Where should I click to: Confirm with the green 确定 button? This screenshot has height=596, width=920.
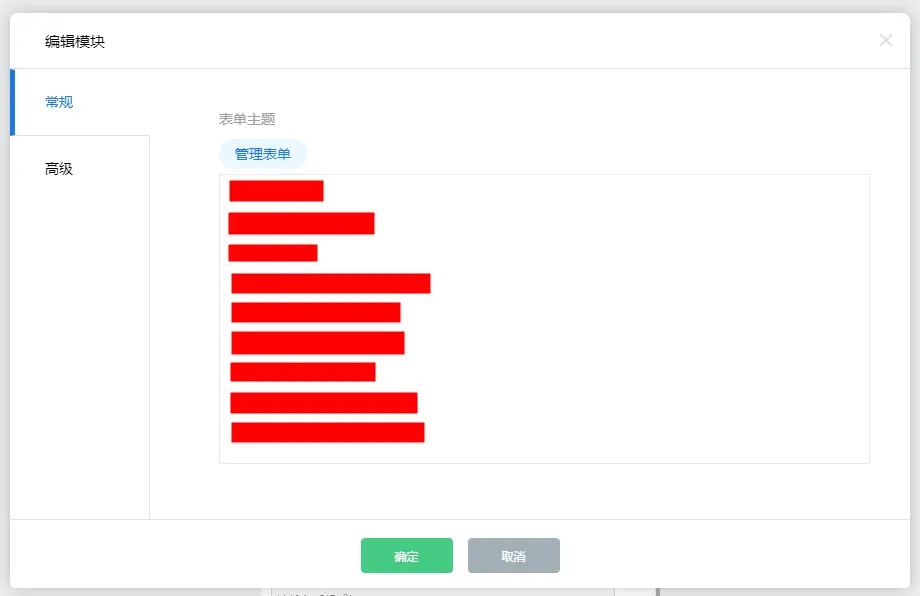click(x=406, y=556)
